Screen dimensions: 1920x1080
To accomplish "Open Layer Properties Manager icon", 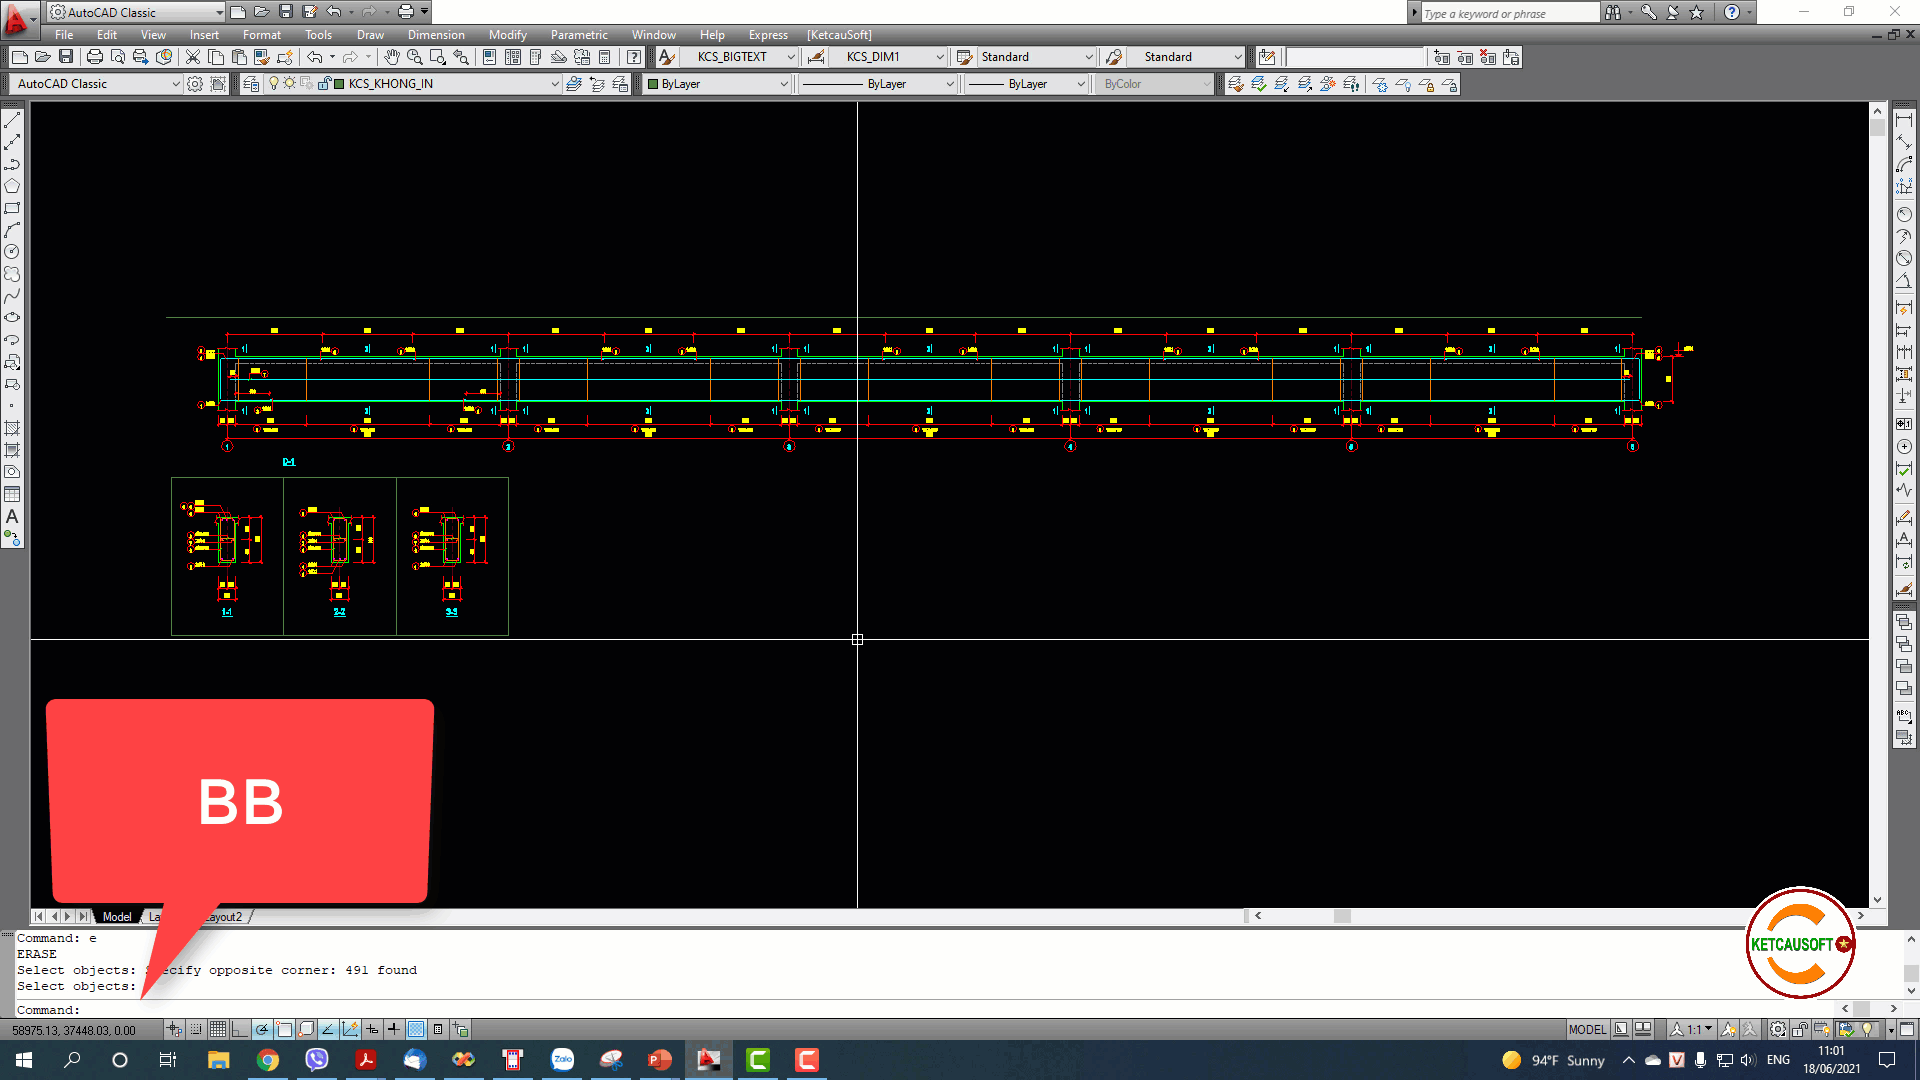I will pos(251,84).
